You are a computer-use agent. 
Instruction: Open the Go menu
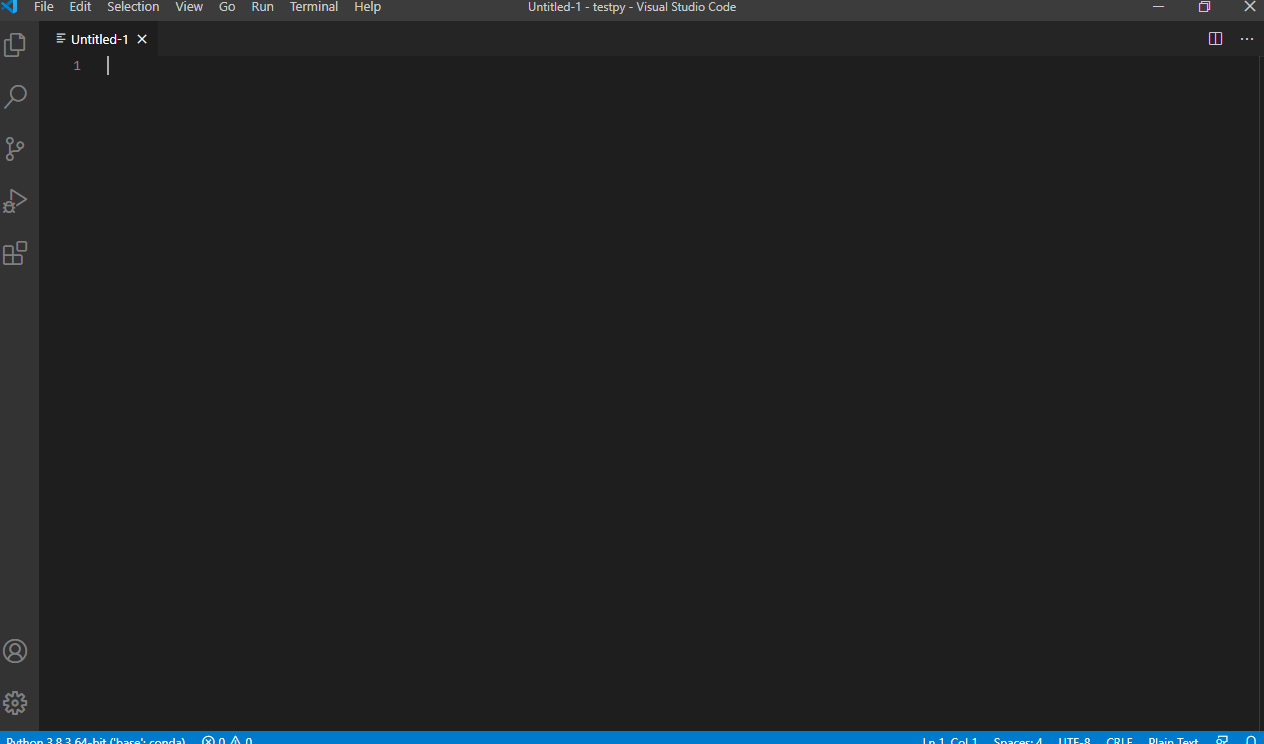[x=227, y=7]
